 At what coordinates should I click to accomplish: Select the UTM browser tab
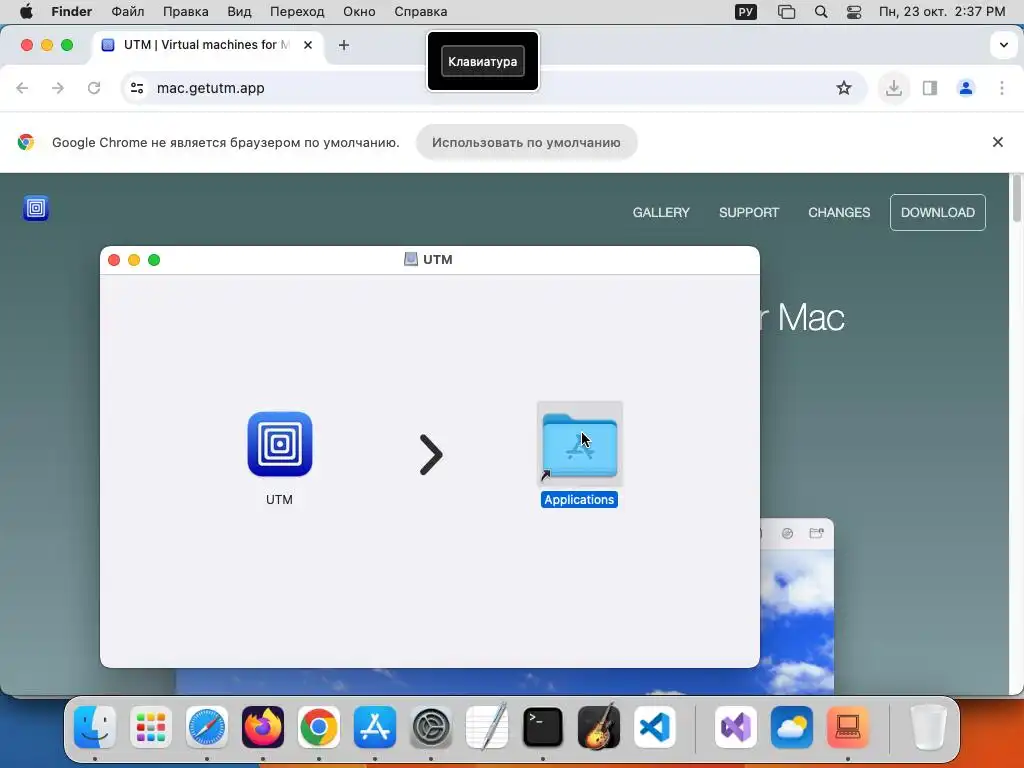coord(208,45)
